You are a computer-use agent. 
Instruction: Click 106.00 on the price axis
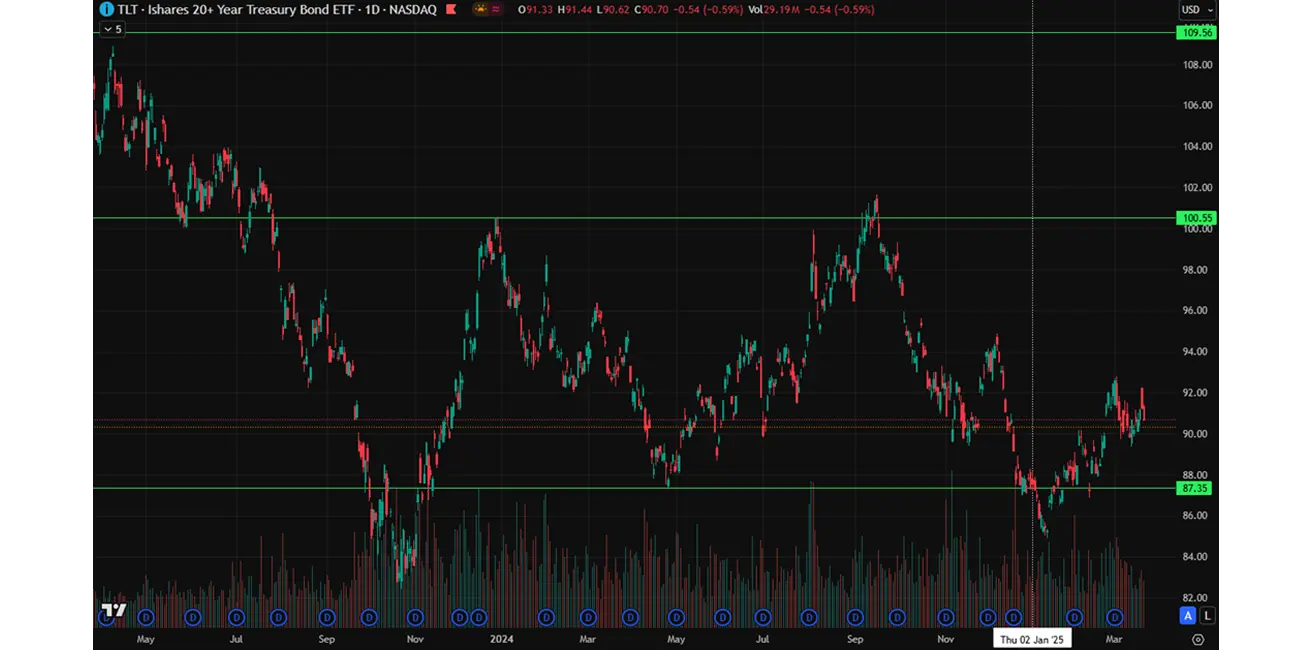[1198, 105]
